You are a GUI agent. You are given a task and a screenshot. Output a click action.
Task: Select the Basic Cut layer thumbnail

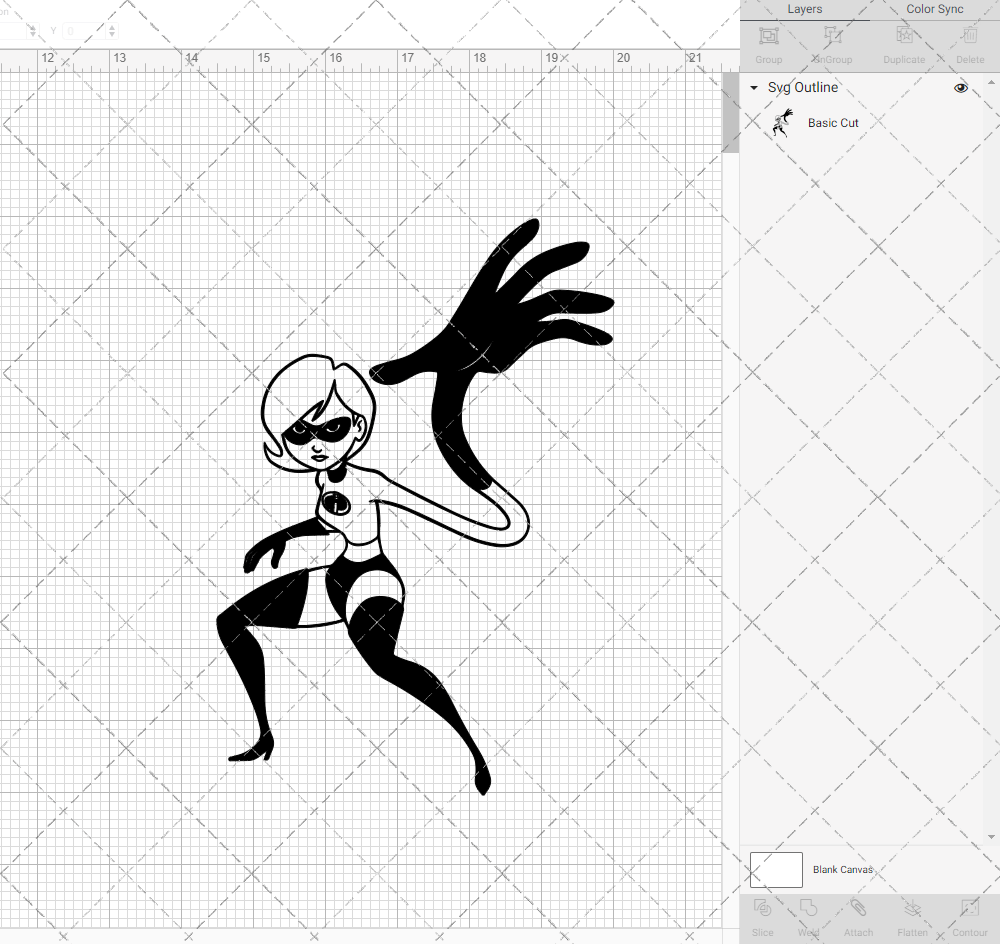point(782,122)
